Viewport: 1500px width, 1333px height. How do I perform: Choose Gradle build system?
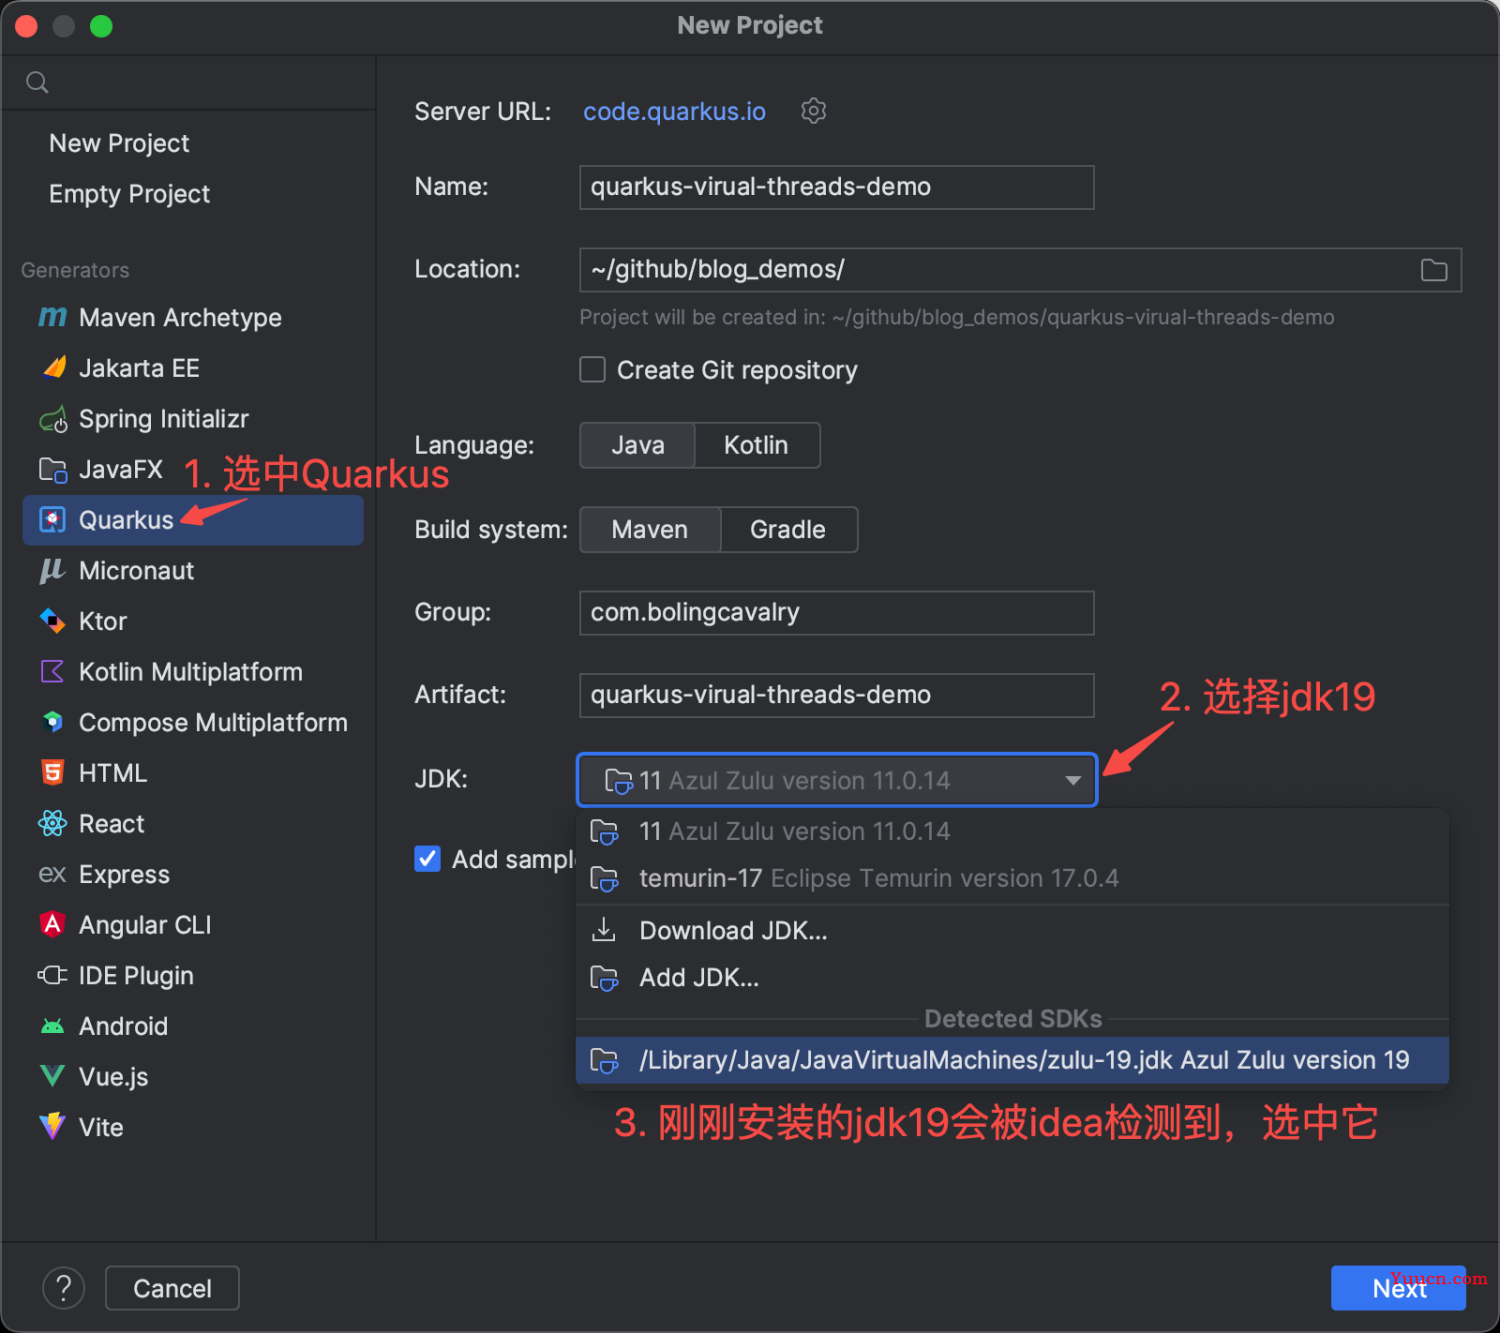[788, 529]
